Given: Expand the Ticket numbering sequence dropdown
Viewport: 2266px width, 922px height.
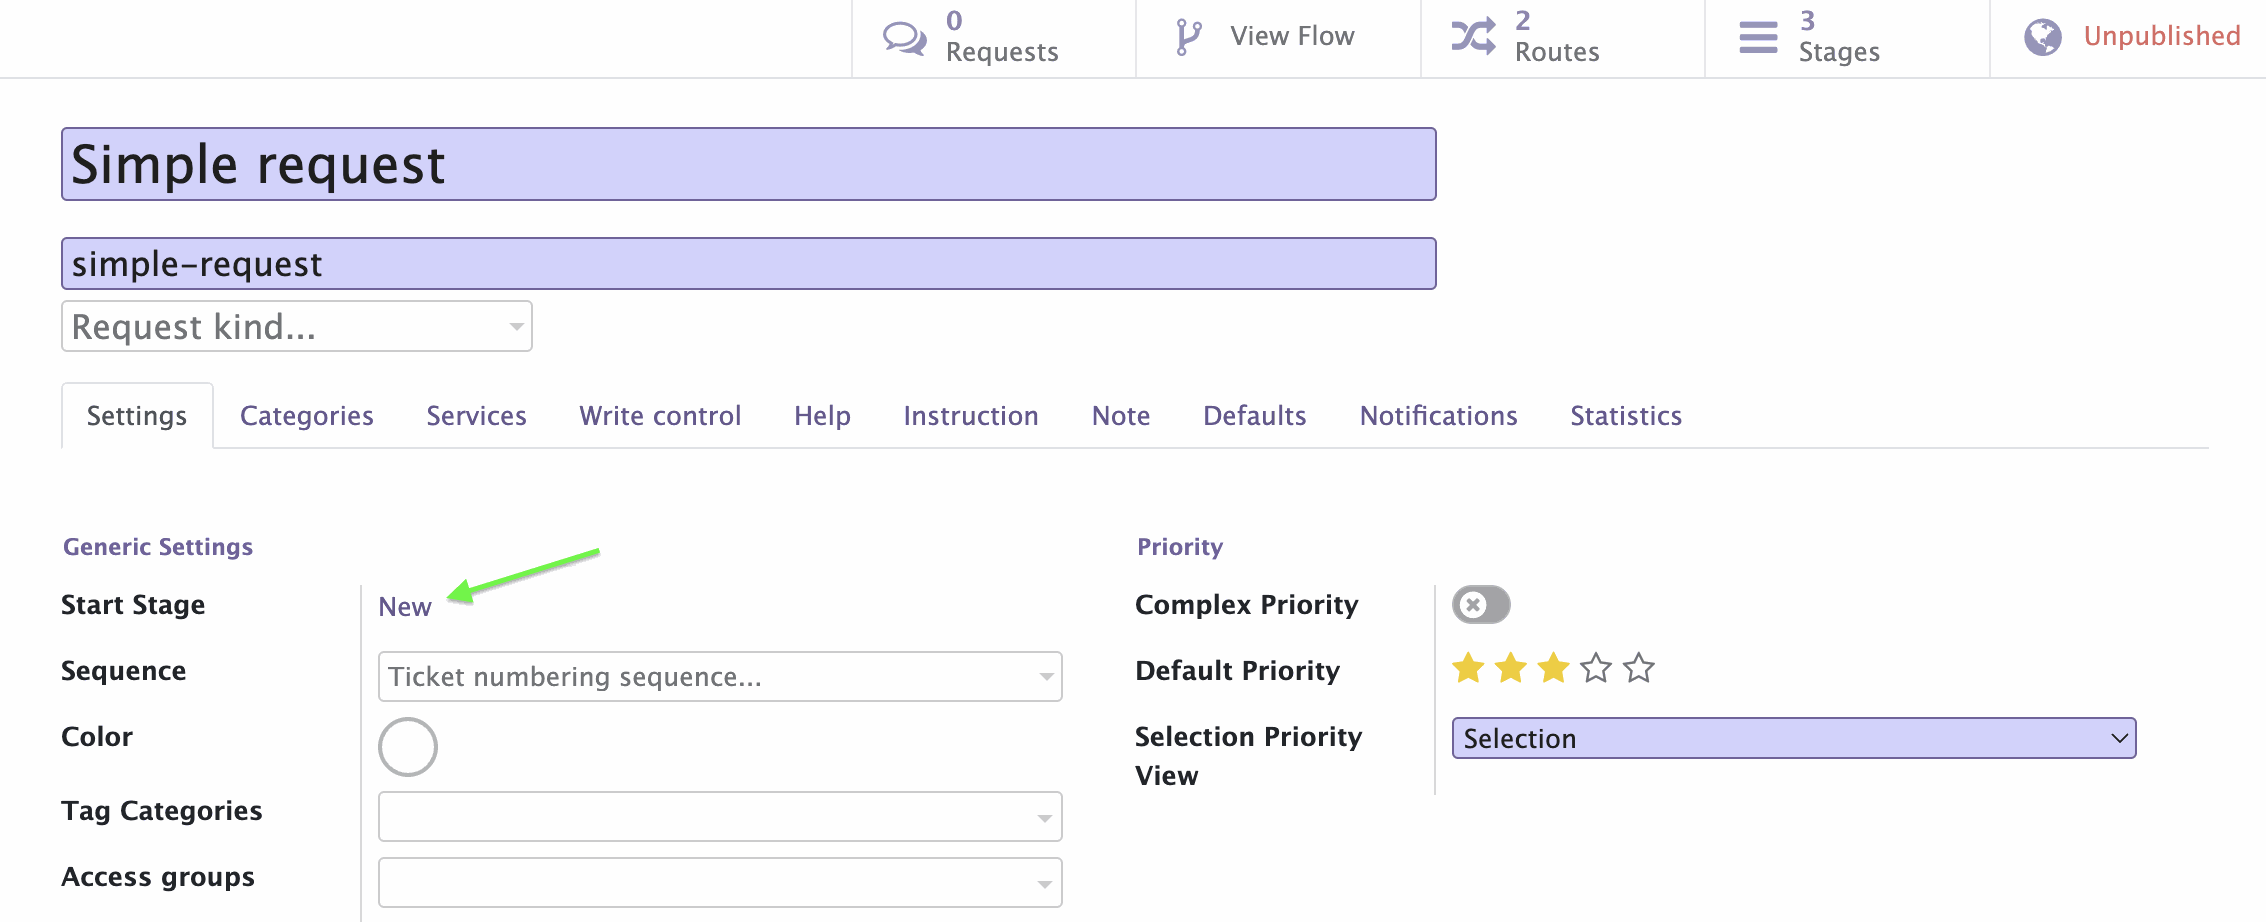Looking at the screenshot, I should click(x=720, y=677).
